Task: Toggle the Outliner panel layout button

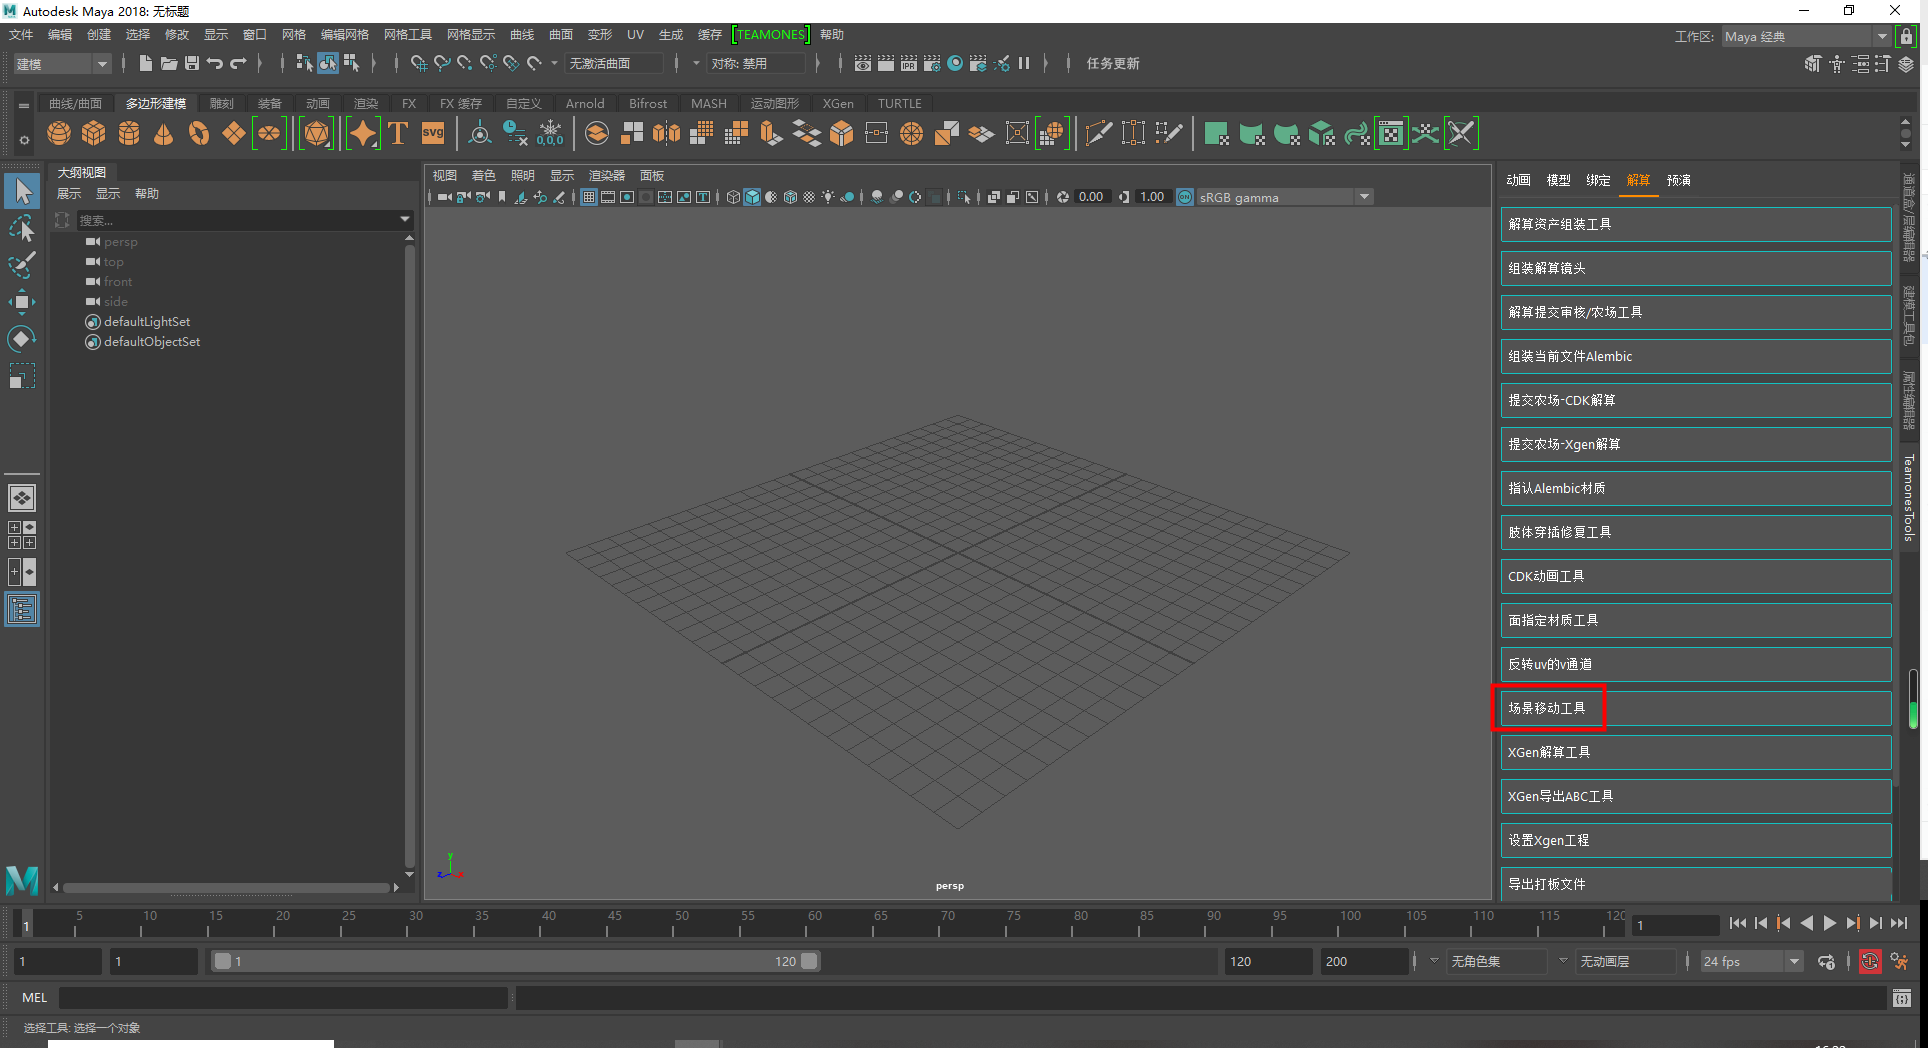Action: pyautogui.click(x=22, y=609)
